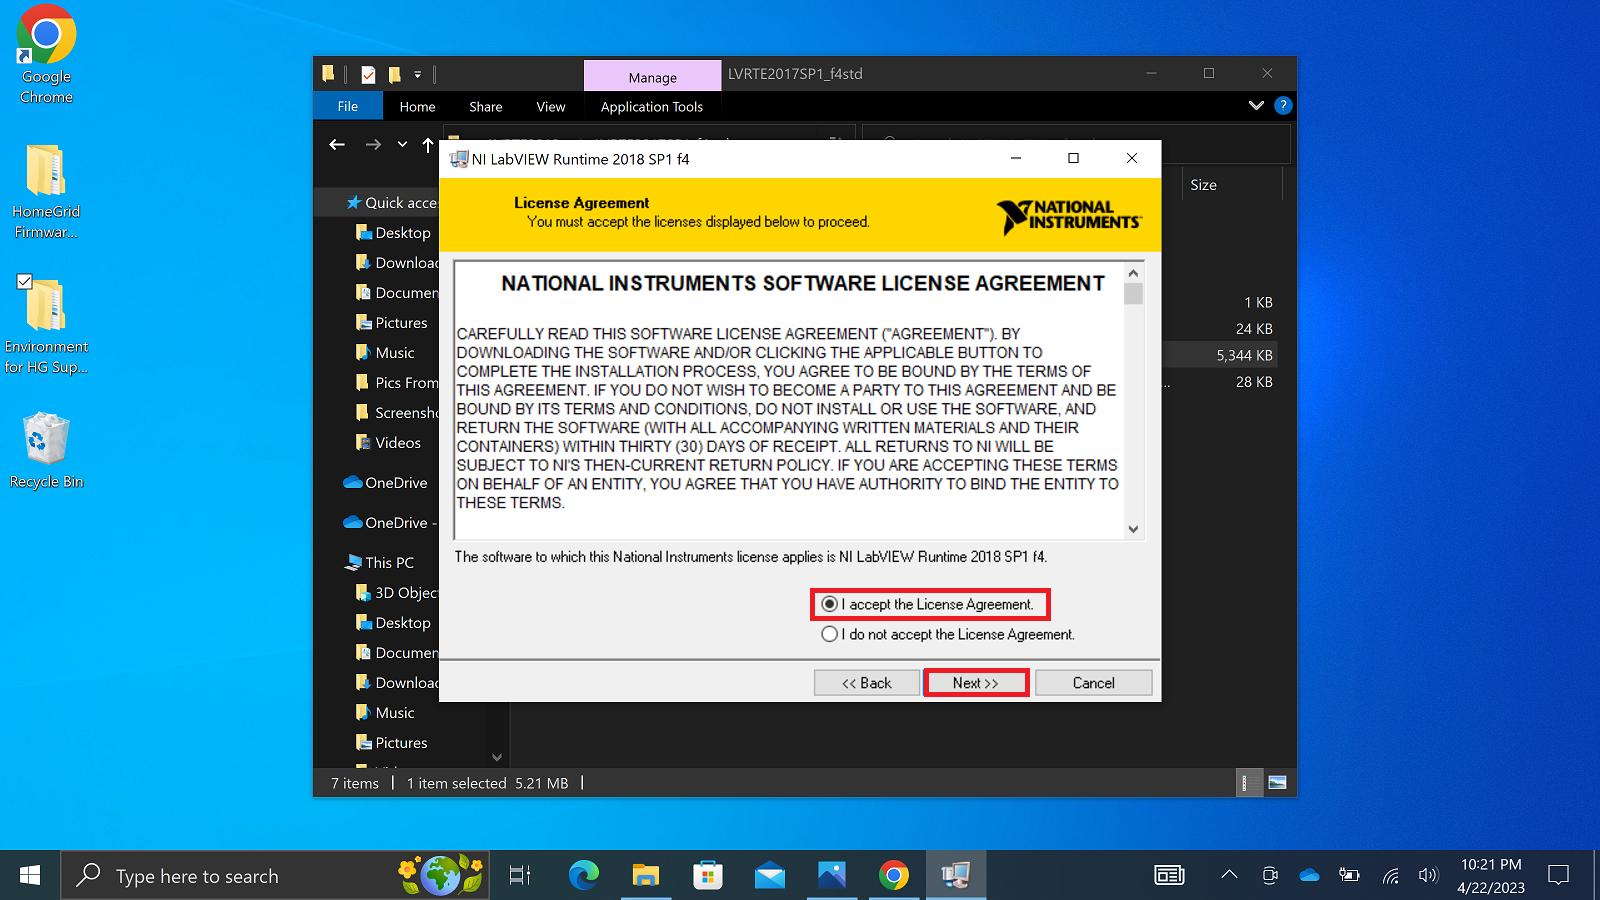The image size is (1600, 900).
Task: Open Customize Quick Access Toolbar dropdown
Action: tap(418, 74)
